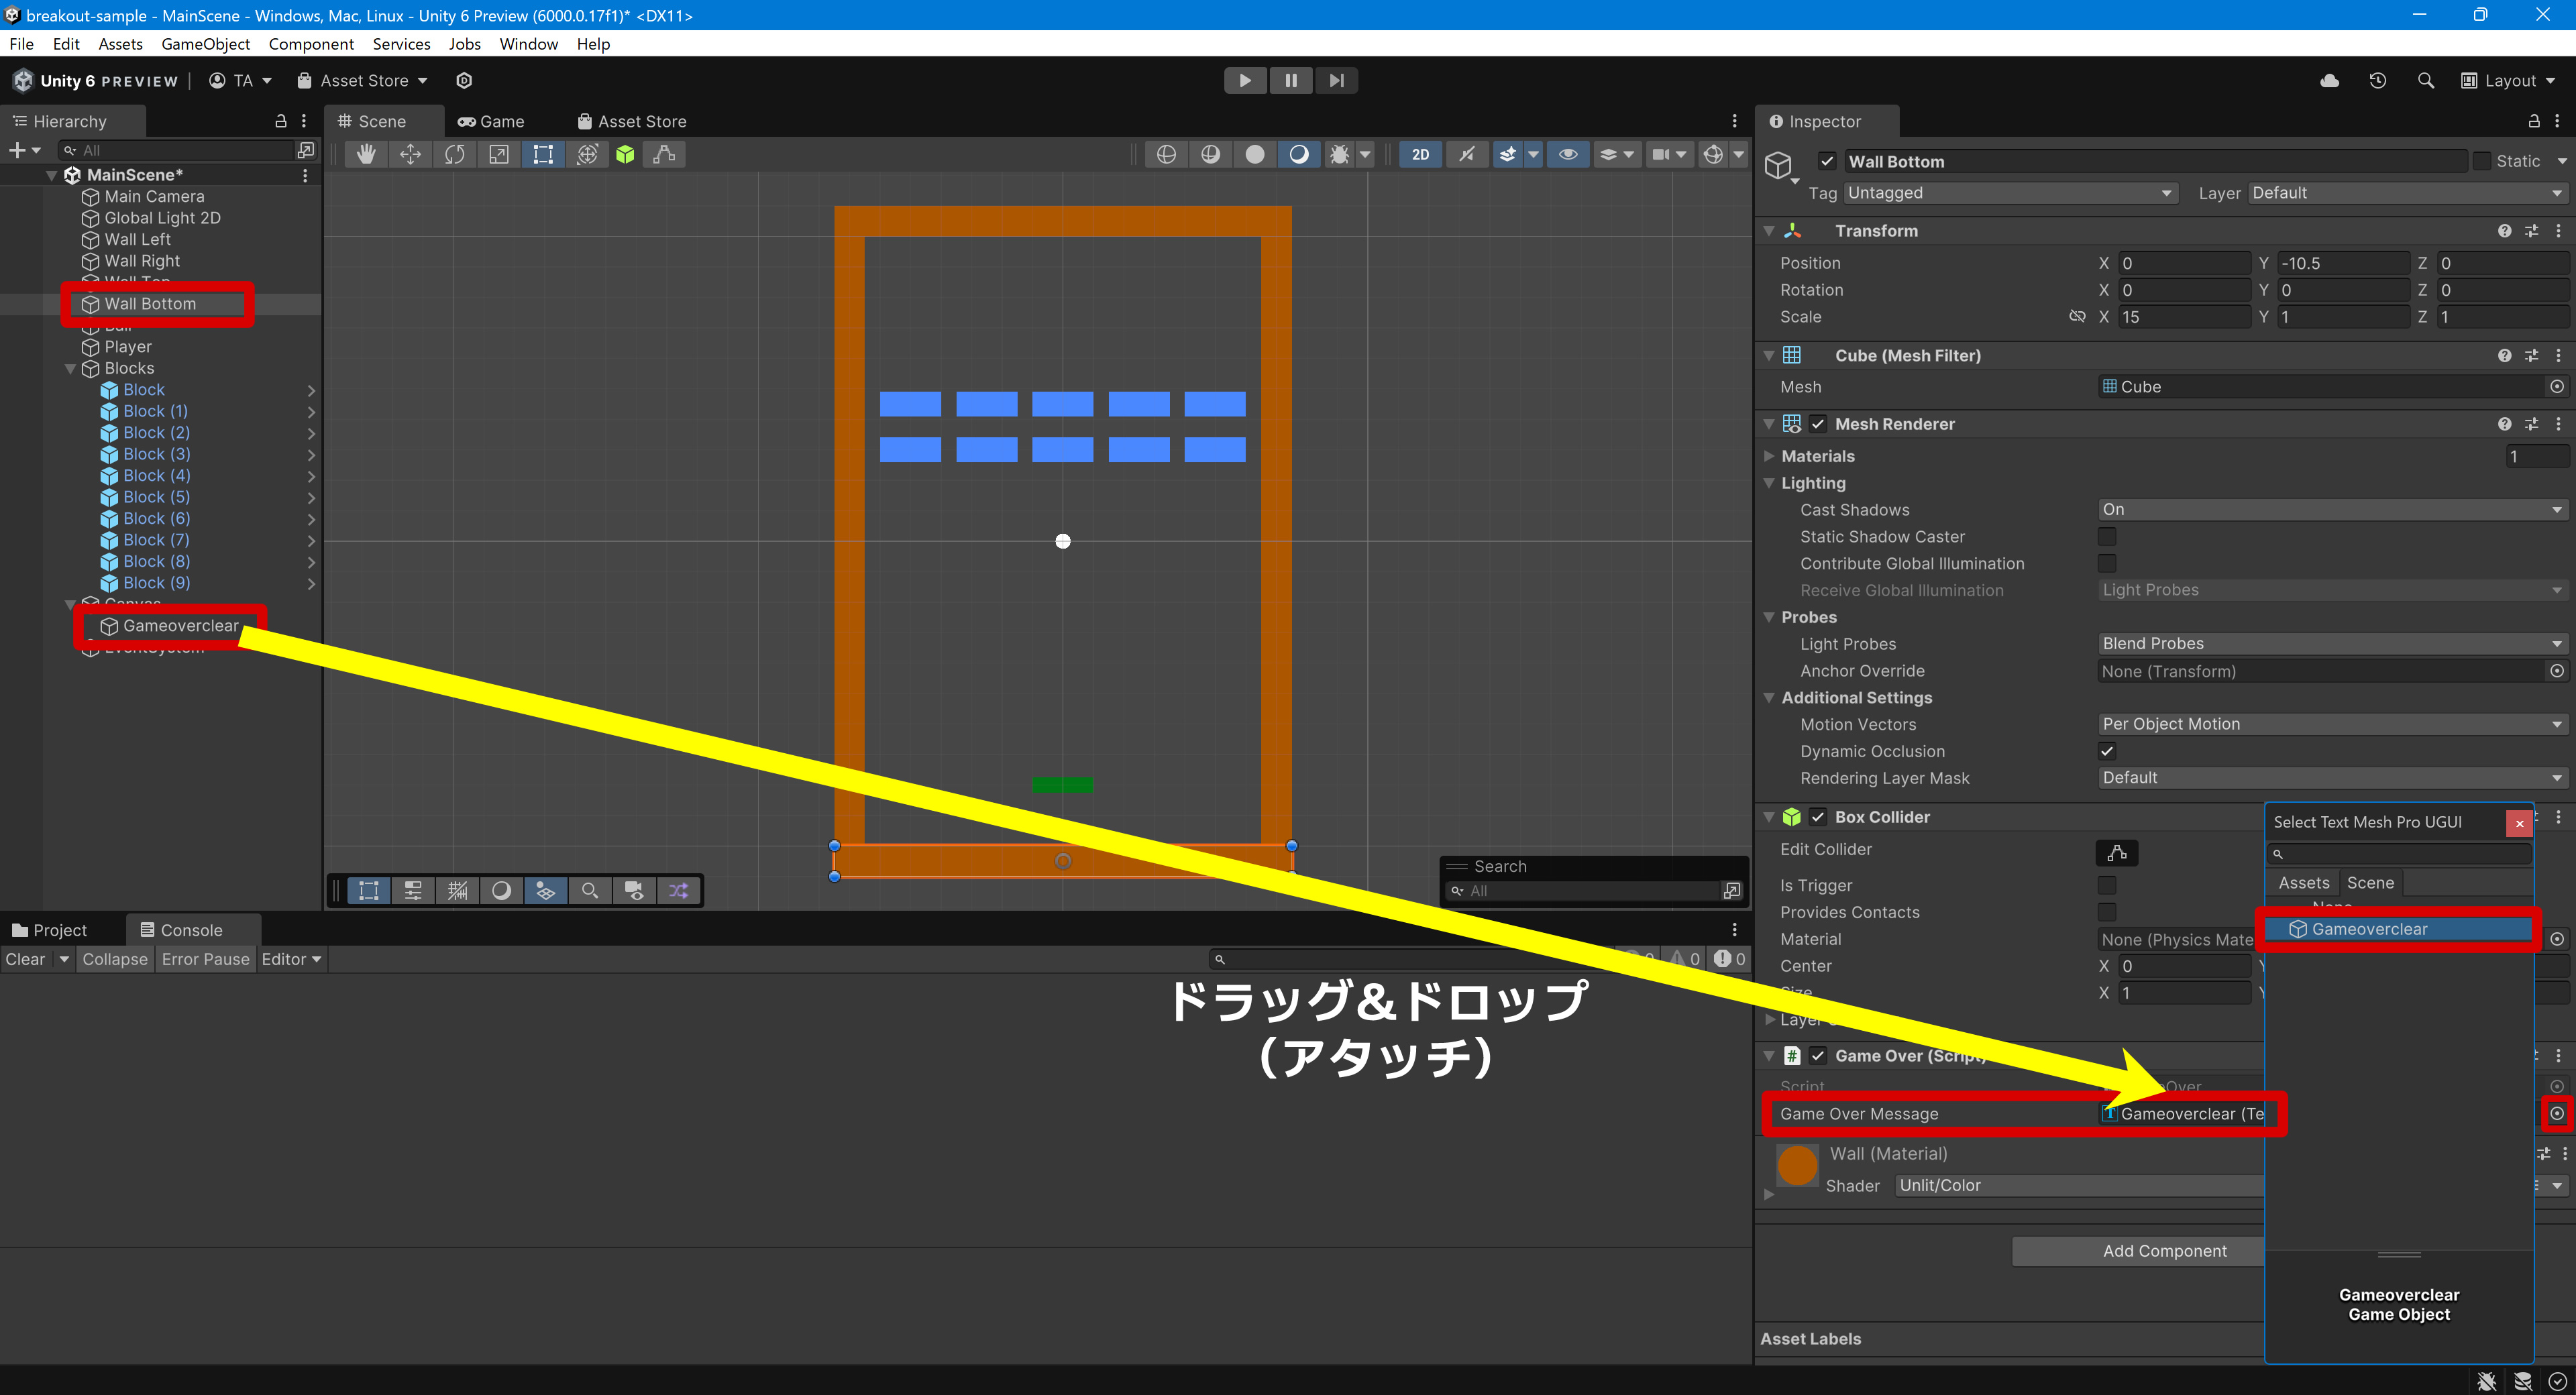
Task: Open Motion Vectors dropdown
Action: coord(2332,724)
